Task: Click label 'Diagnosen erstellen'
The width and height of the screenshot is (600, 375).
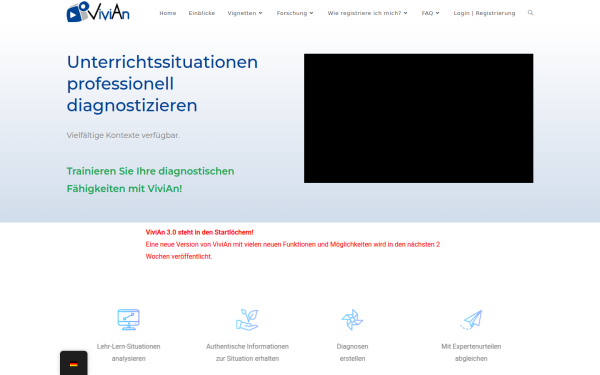Action: [x=352, y=352]
